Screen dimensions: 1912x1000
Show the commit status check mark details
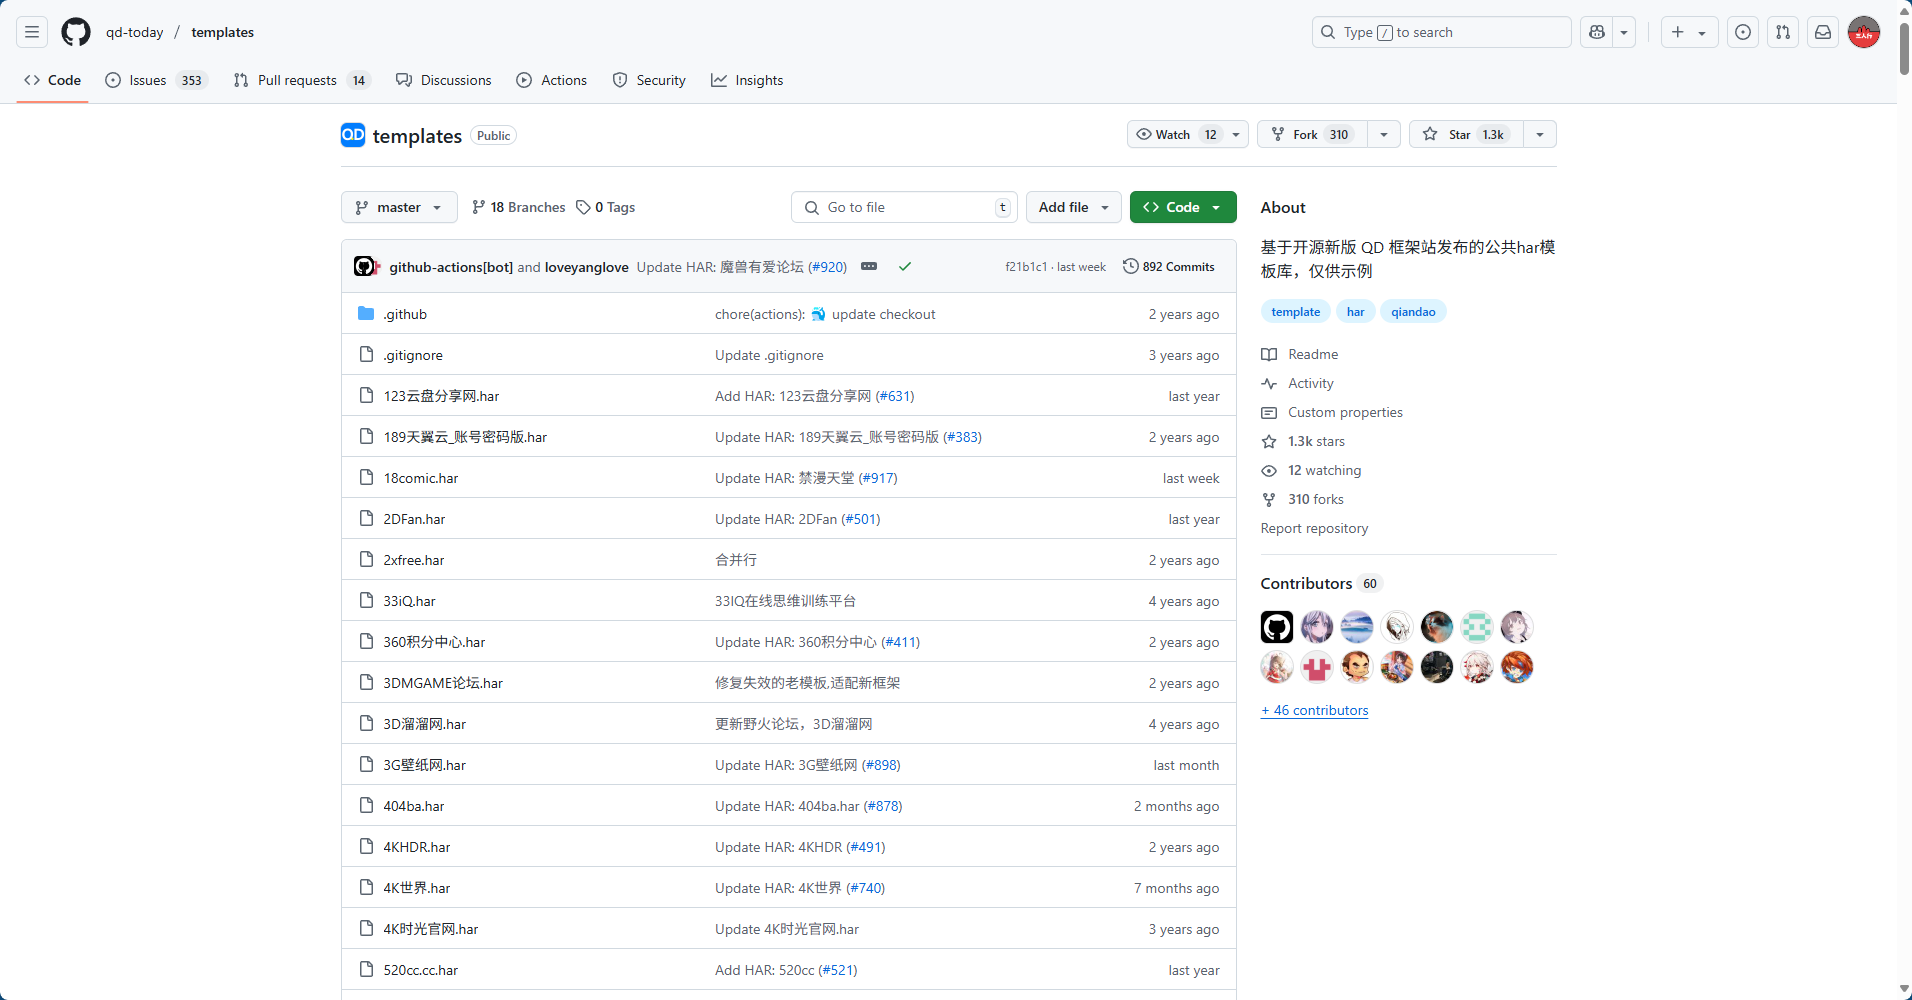[x=905, y=267]
